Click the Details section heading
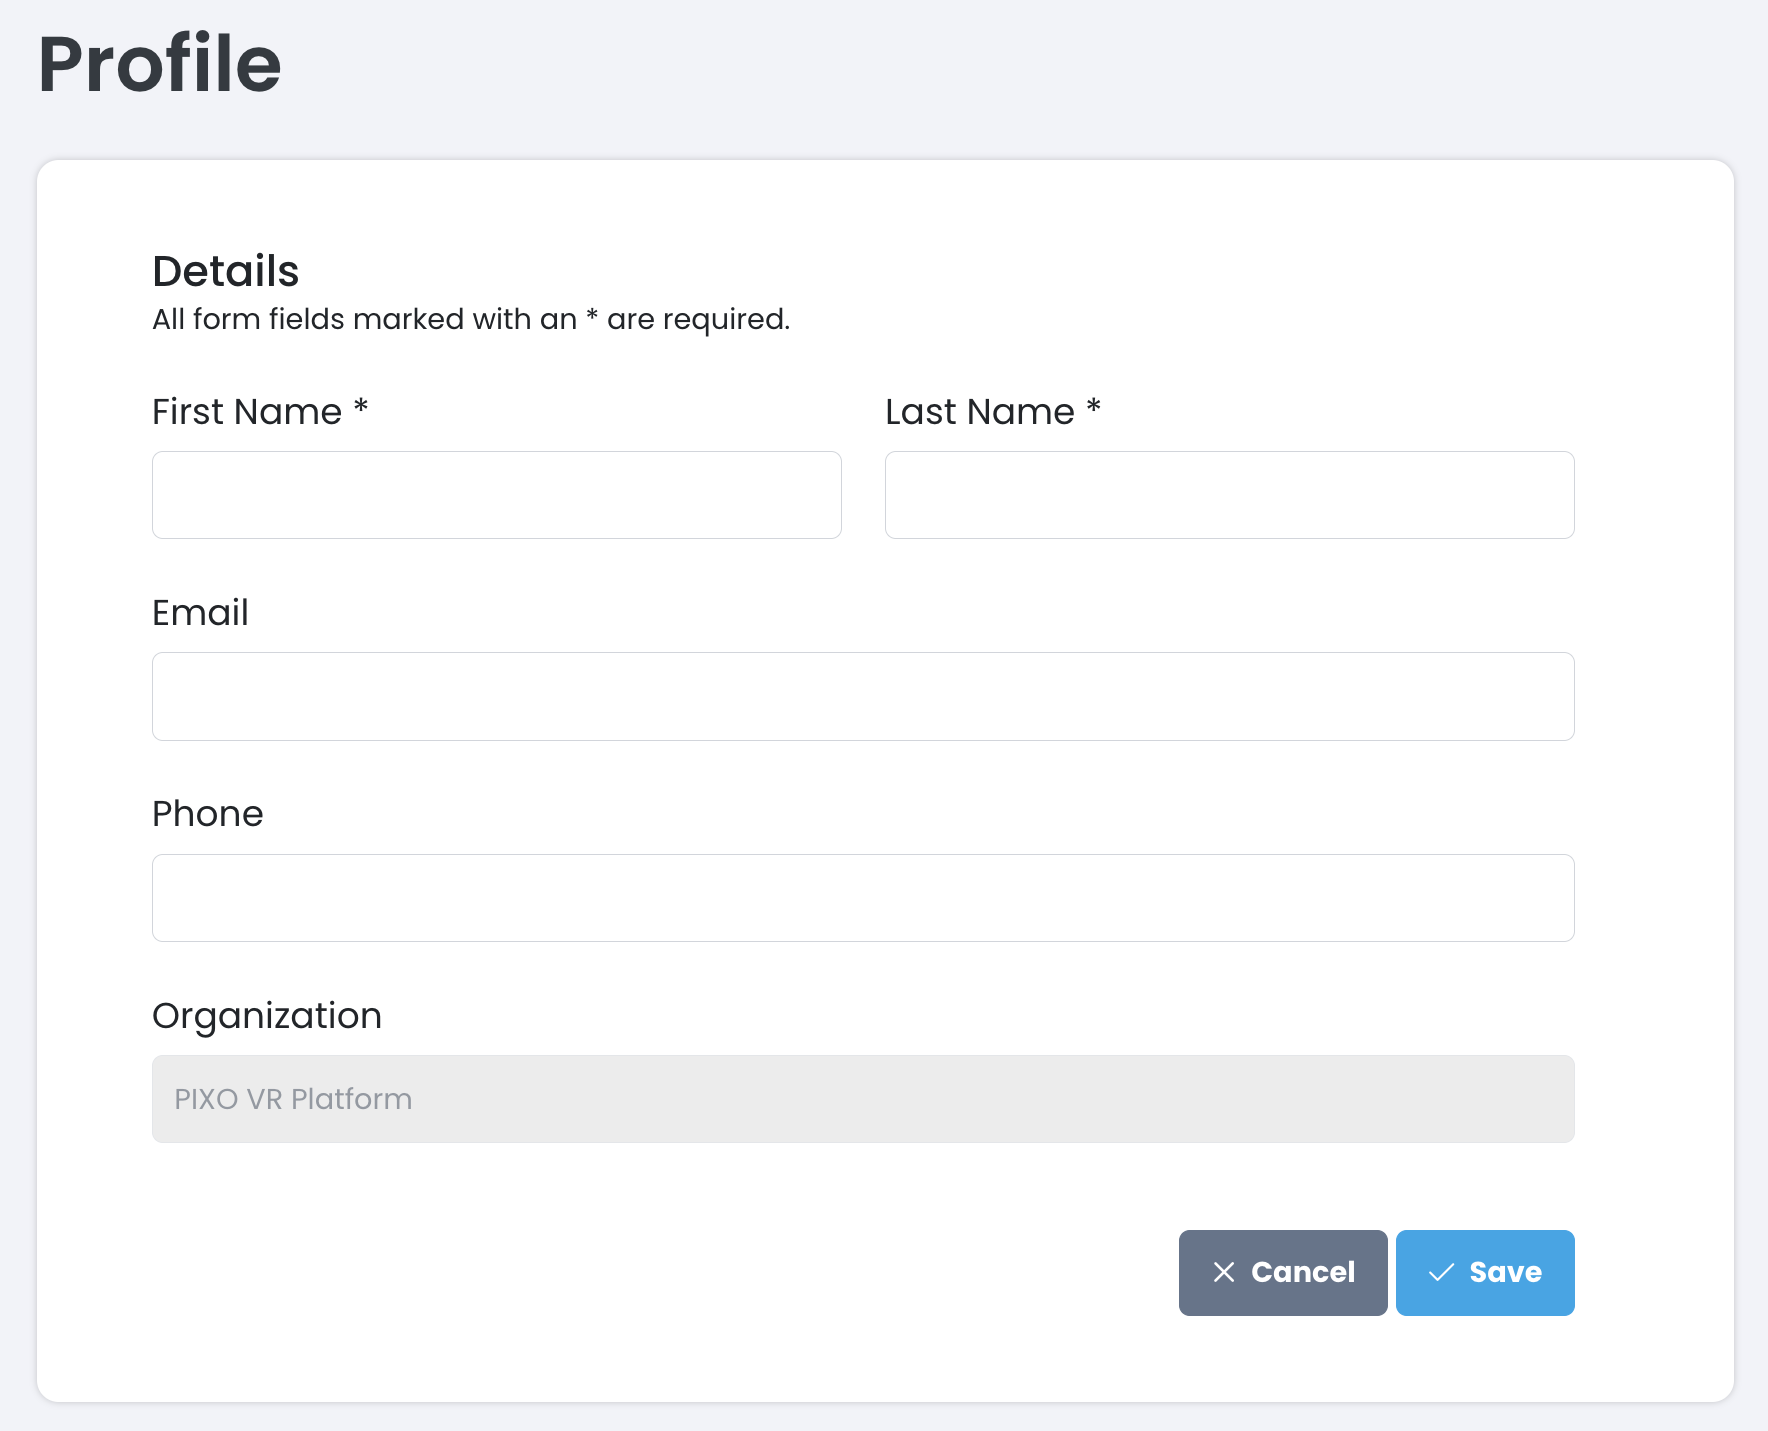The width and height of the screenshot is (1768, 1431). [x=225, y=271]
